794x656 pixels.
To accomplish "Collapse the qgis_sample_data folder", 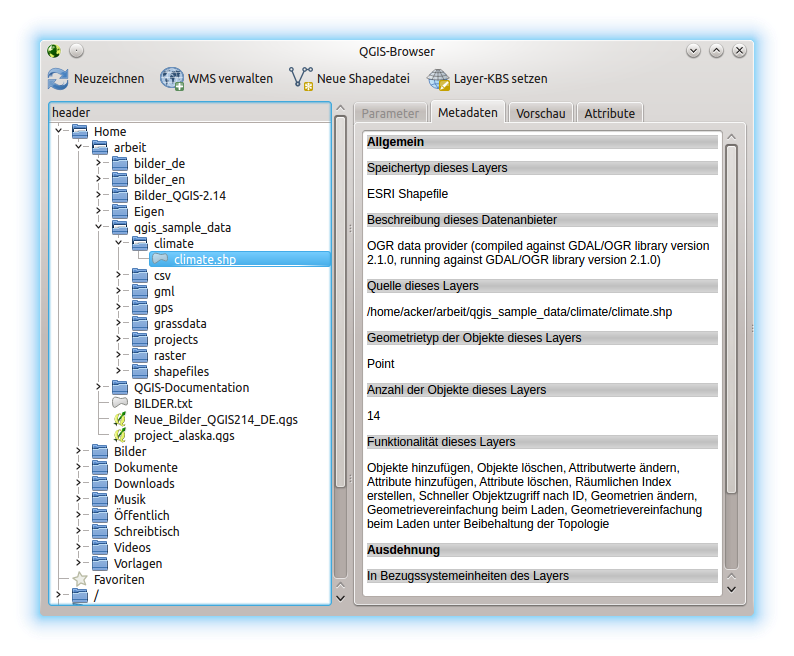I will [99, 228].
